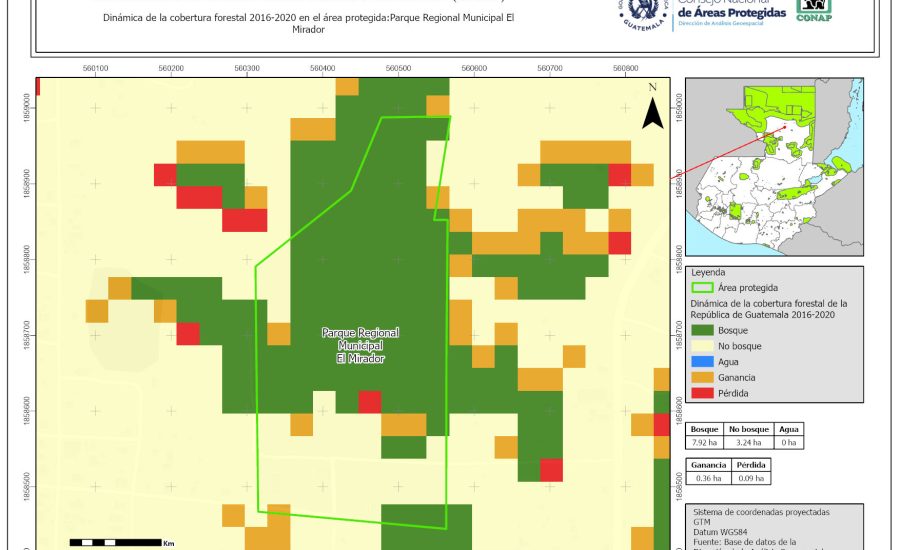Pick the dark green Bosque legend swatch
Image resolution: width=900 pixels, height=550 pixels.
pos(702,330)
